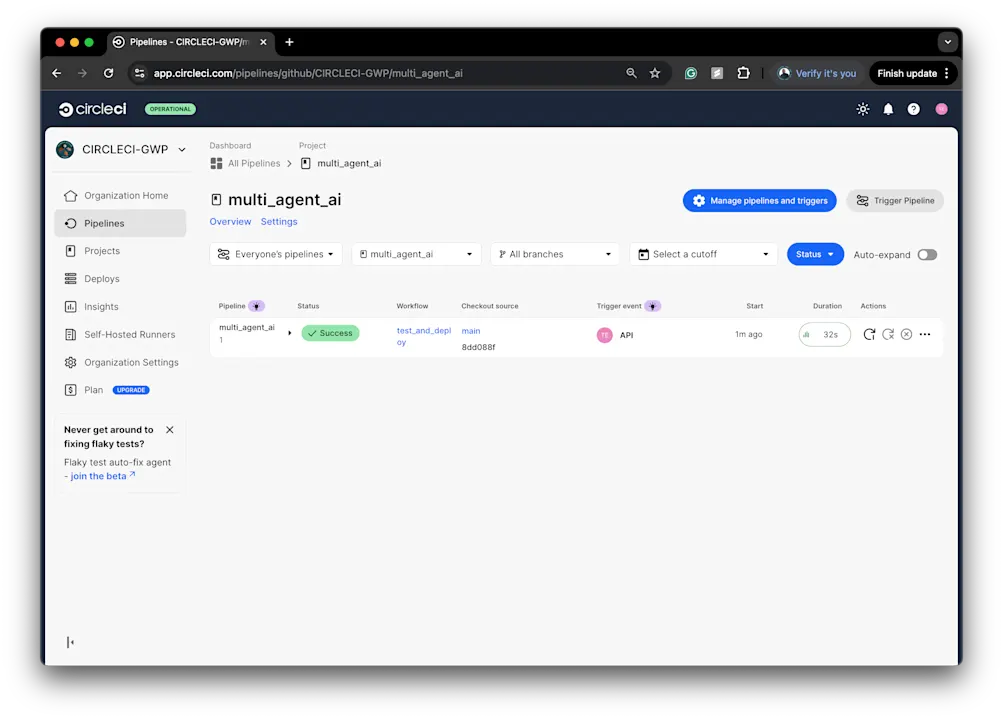Switch to the Settings tab
This screenshot has height=719, width=1003.
278,221
